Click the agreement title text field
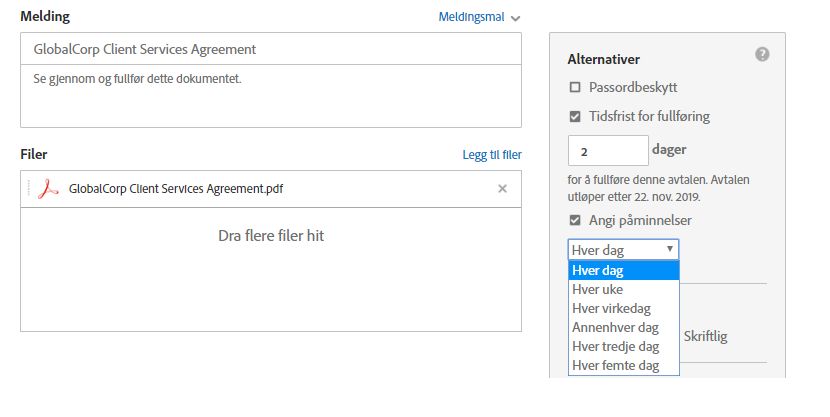This screenshot has height=417, width=830. point(271,49)
